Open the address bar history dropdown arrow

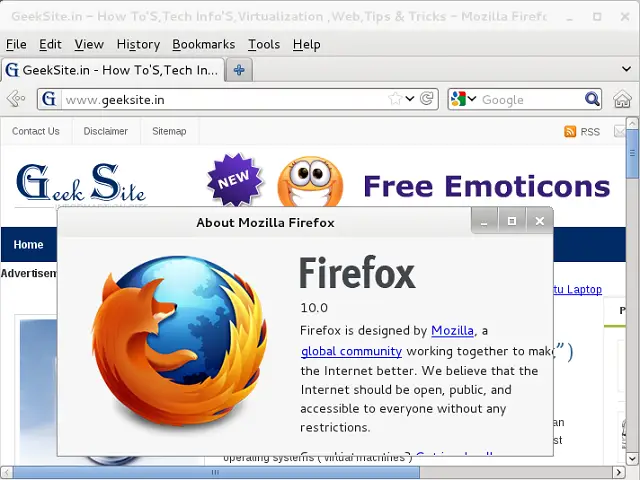pyautogui.click(x=410, y=98)
